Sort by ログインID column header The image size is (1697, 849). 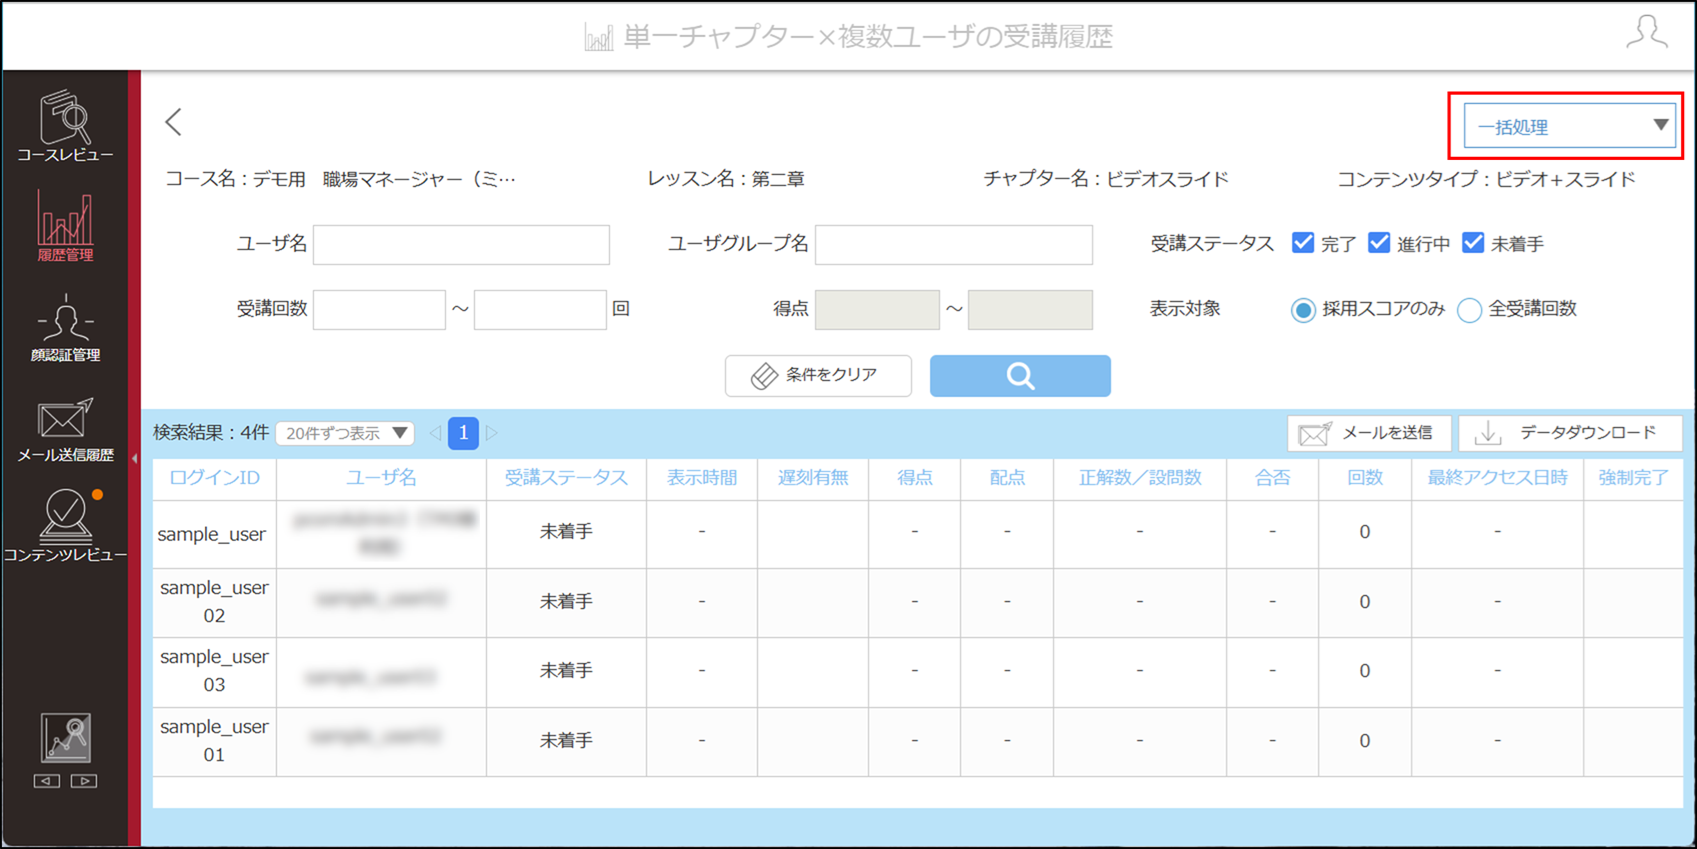tap(214, 478)
